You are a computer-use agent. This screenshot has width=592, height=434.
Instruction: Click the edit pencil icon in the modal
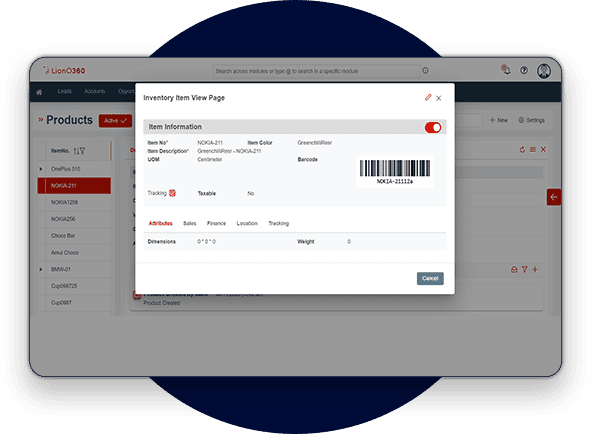click(428, 98)
